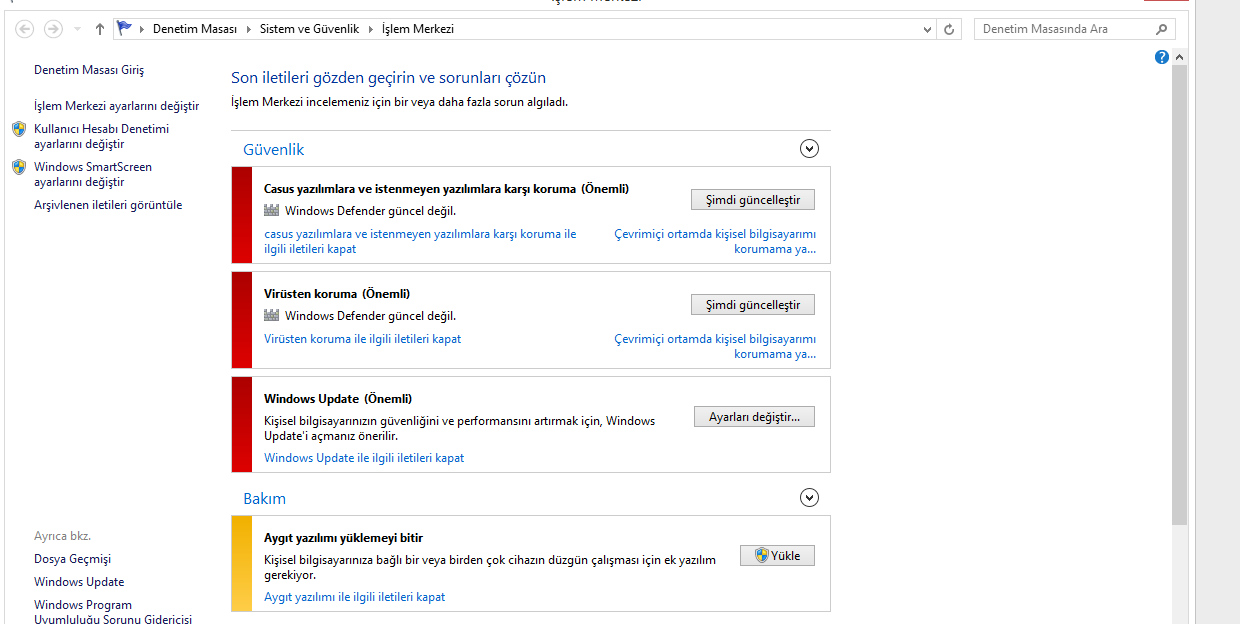Click the vertical scrollbar thumb

click(x=1179, y=296)
